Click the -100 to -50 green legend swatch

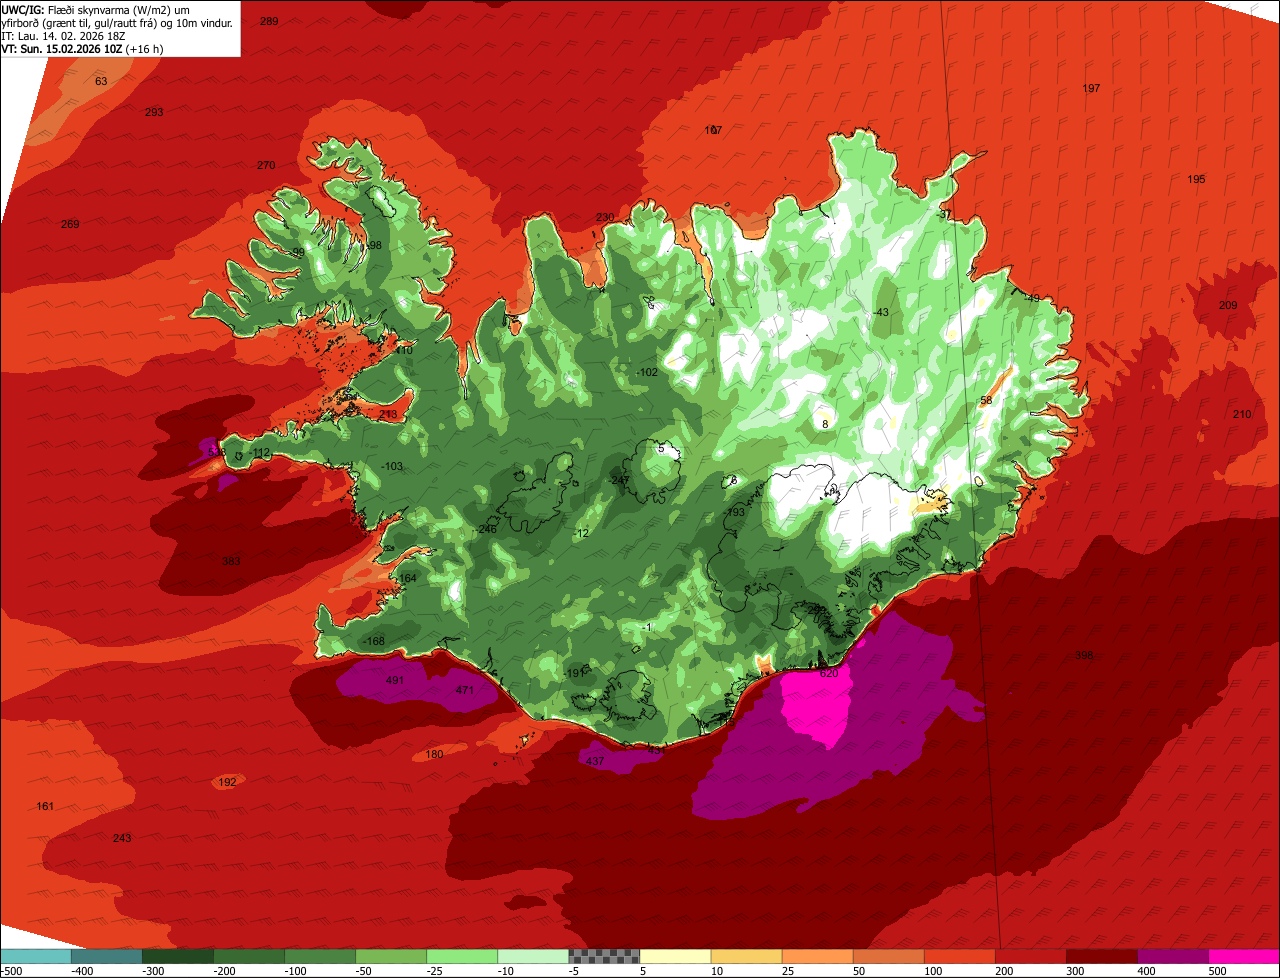[320, 955]
